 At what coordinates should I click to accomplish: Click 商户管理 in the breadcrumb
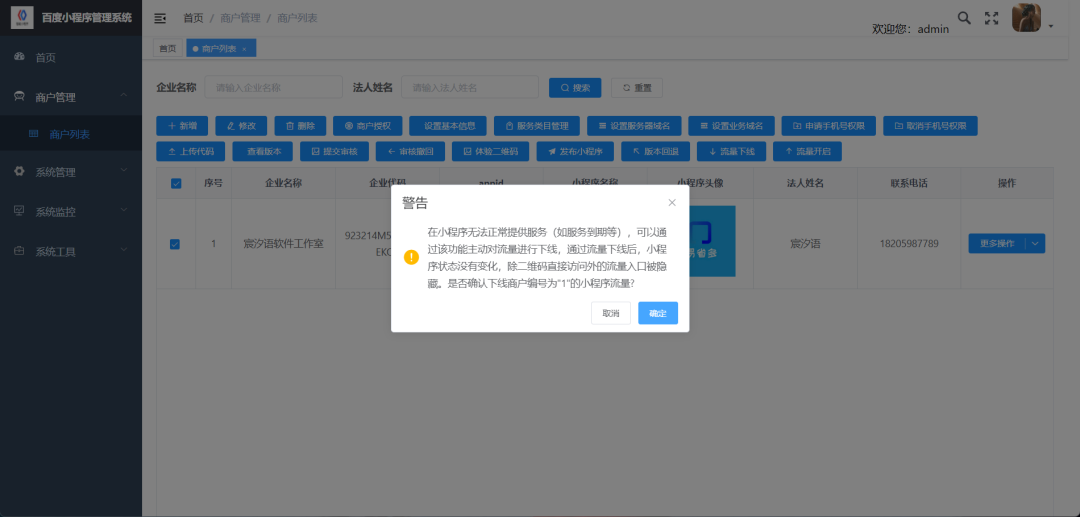pos(240,18)
